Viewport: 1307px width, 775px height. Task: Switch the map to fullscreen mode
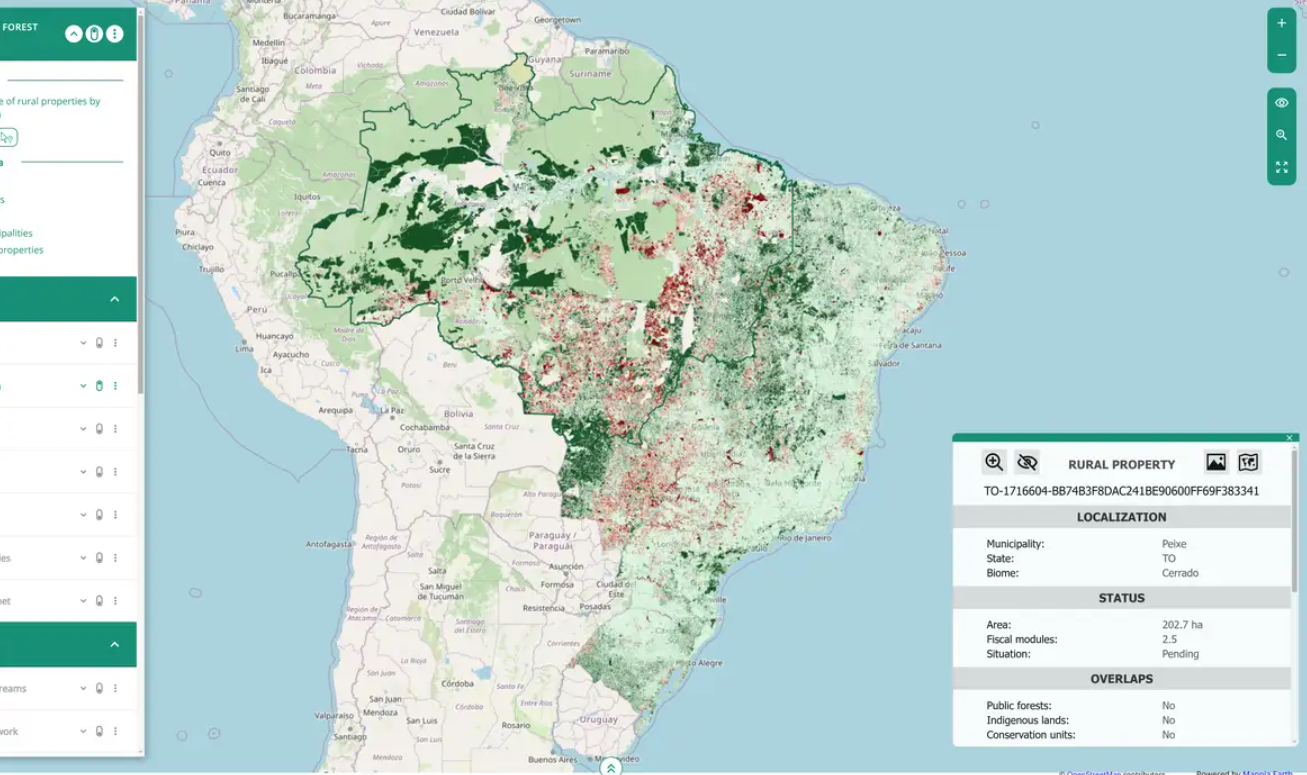point(1281,167)
